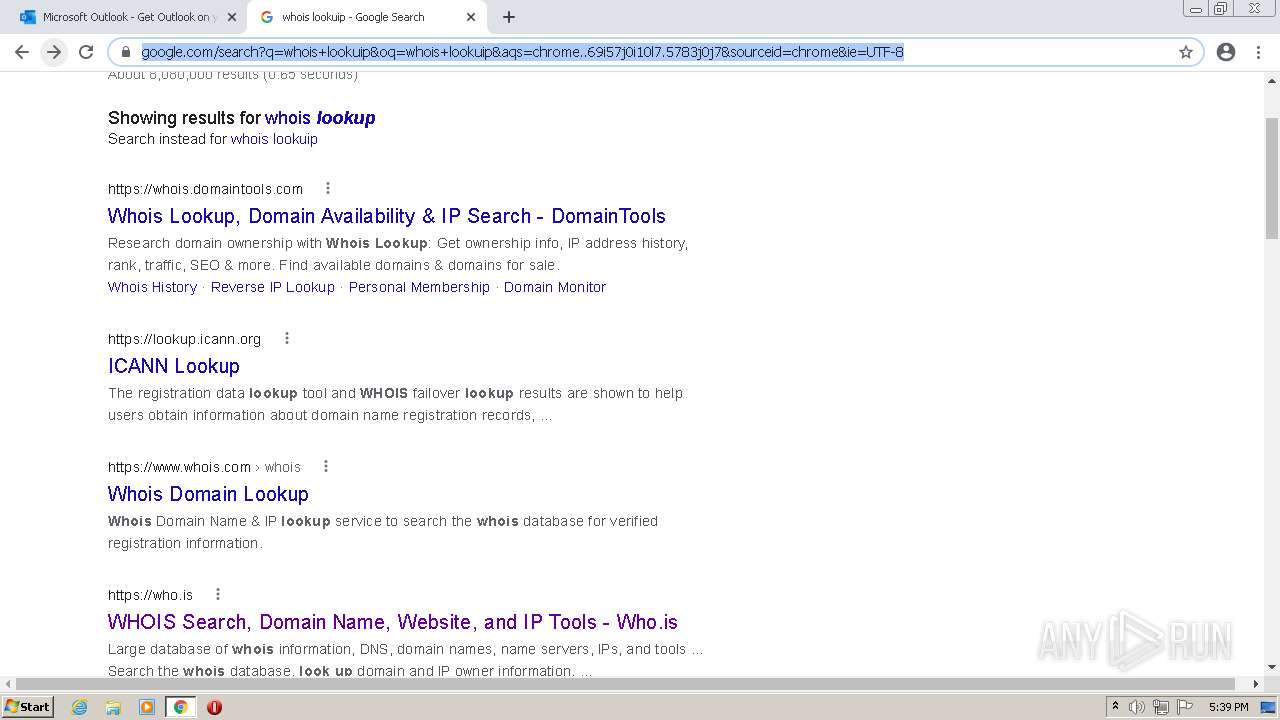Viewport: 1280px width, 720px height.
Task: Open more options for who.is result
Action: [x=217, y=594]
